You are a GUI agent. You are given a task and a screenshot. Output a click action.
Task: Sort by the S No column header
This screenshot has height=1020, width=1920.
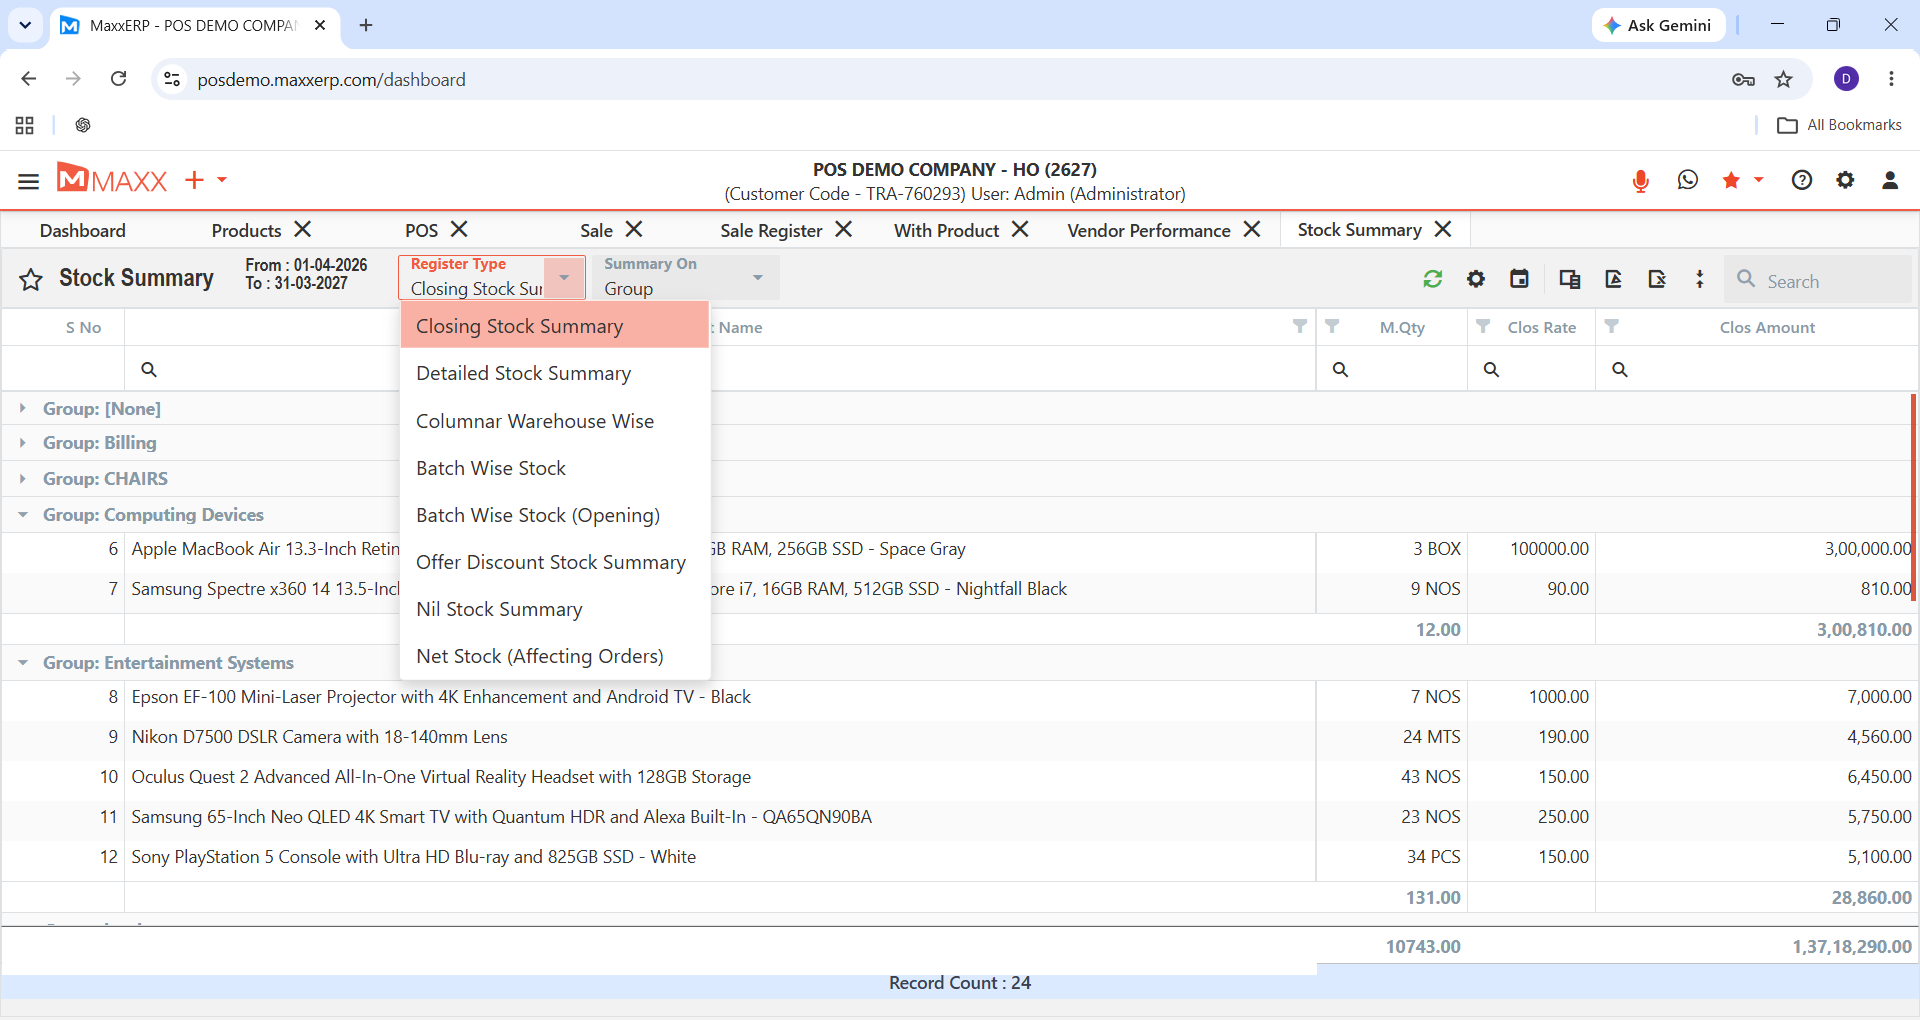pos(83,327)
